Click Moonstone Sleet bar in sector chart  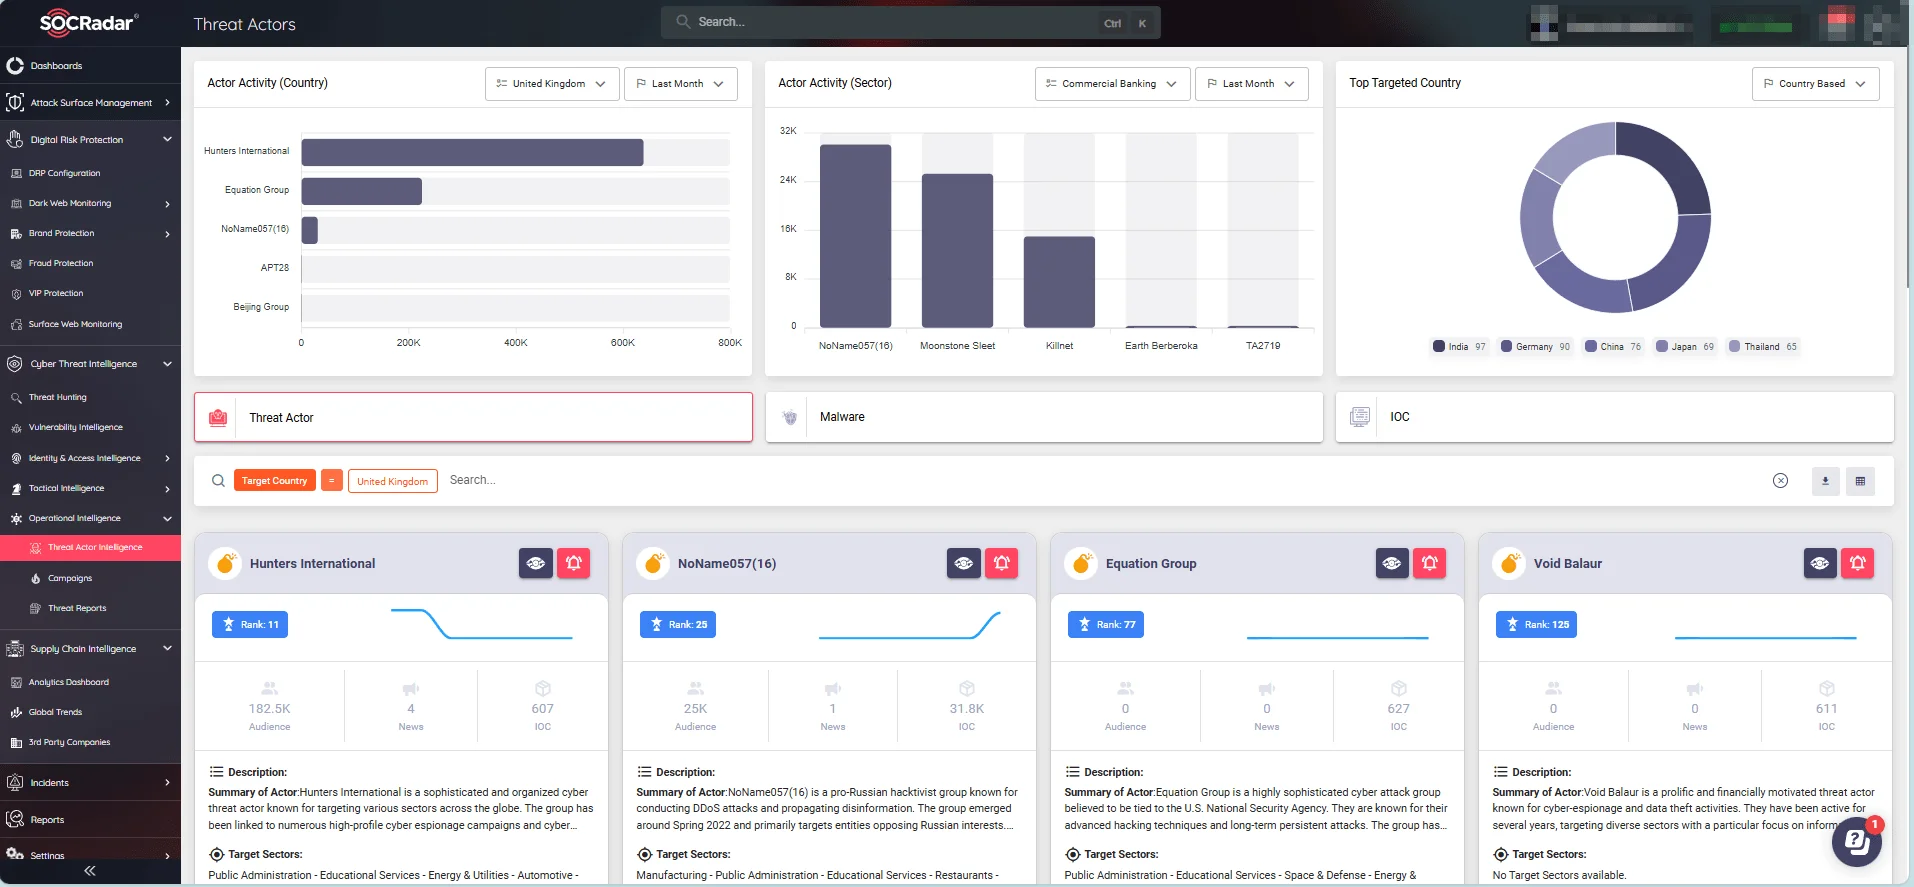957,251
